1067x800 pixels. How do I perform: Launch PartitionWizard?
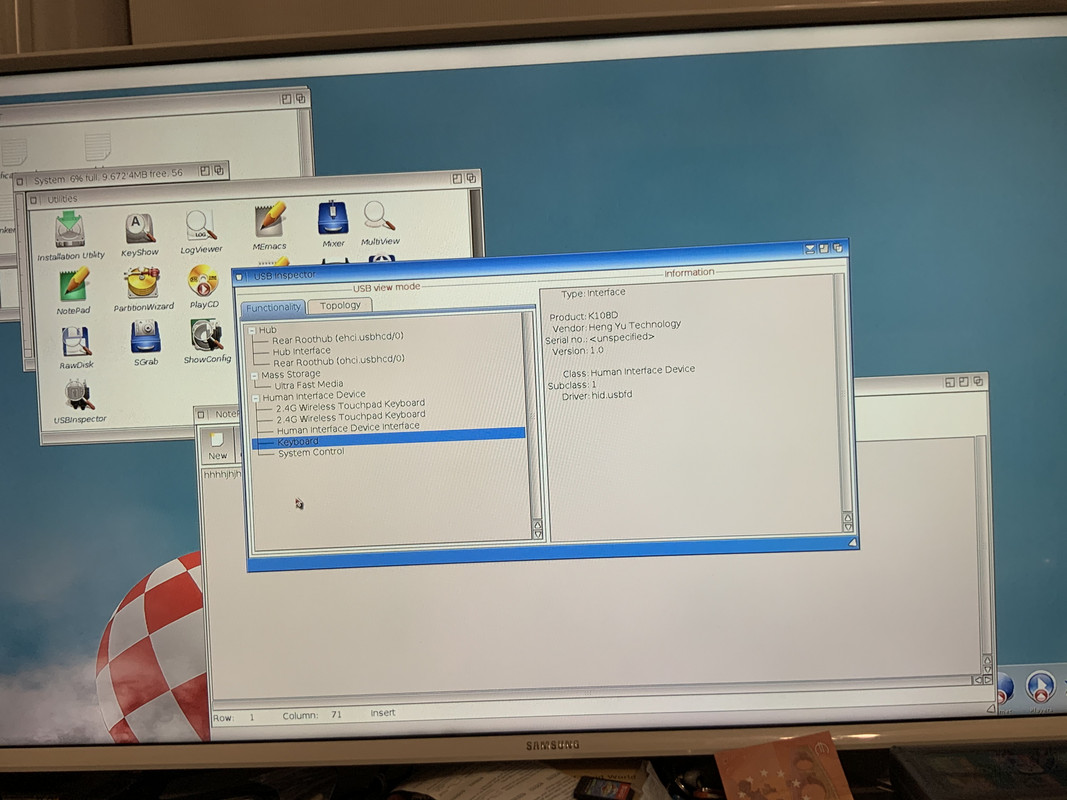pos(143,288)
